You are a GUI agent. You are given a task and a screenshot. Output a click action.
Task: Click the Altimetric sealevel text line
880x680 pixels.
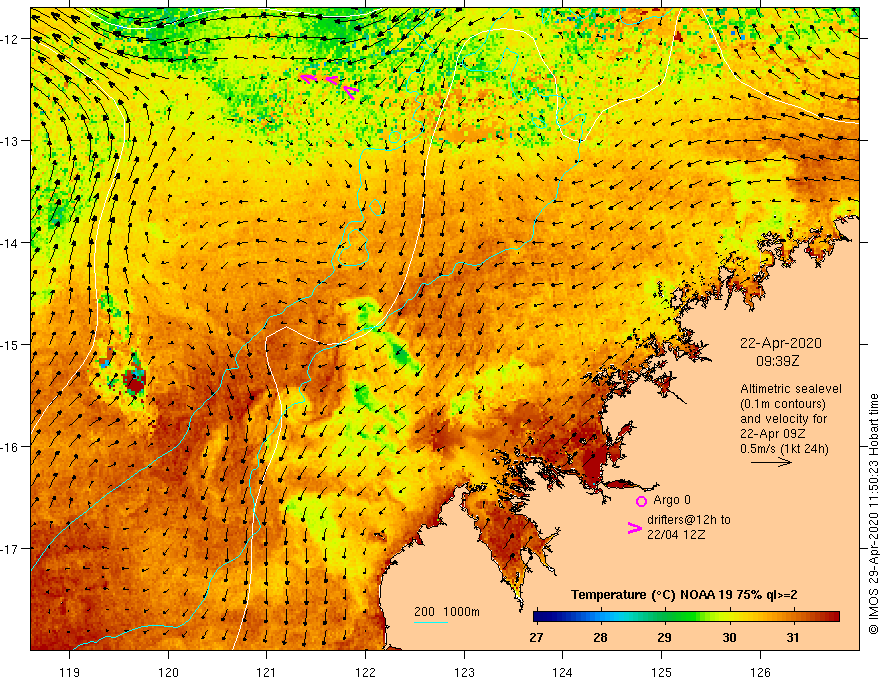[791, 389]
